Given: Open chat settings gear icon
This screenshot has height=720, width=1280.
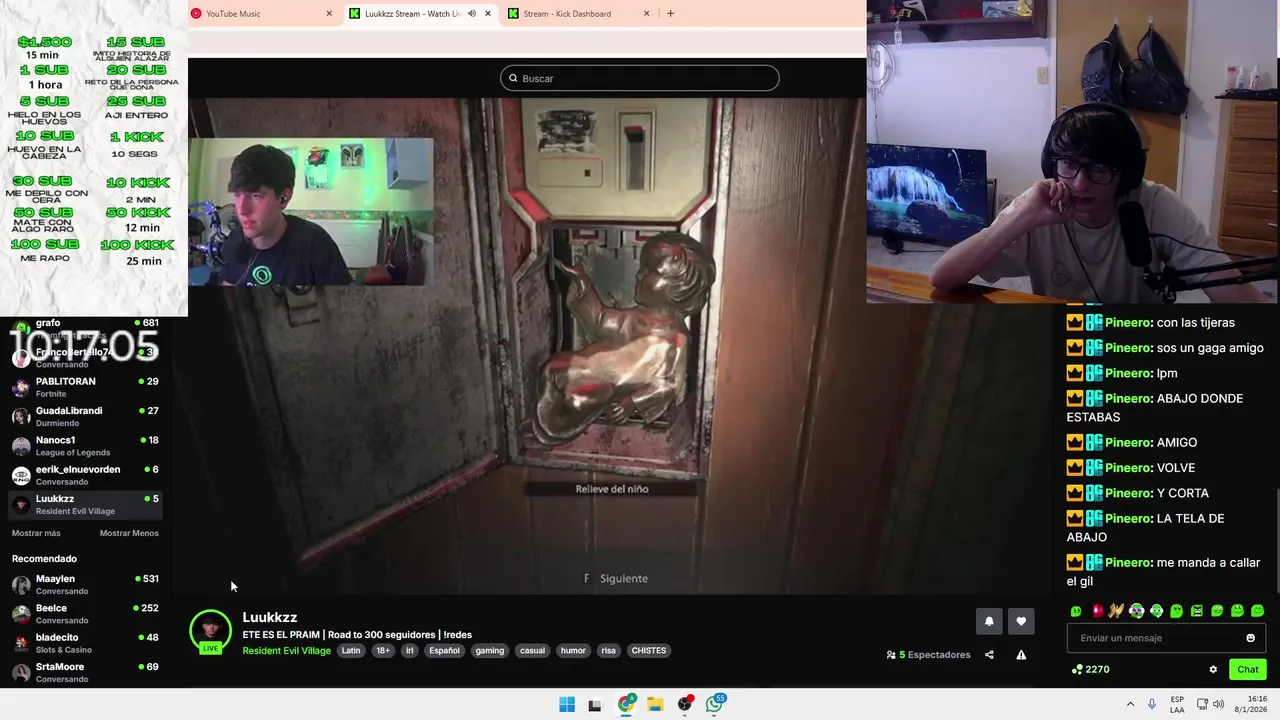Looking at the screenshot, I should 1213,670.
